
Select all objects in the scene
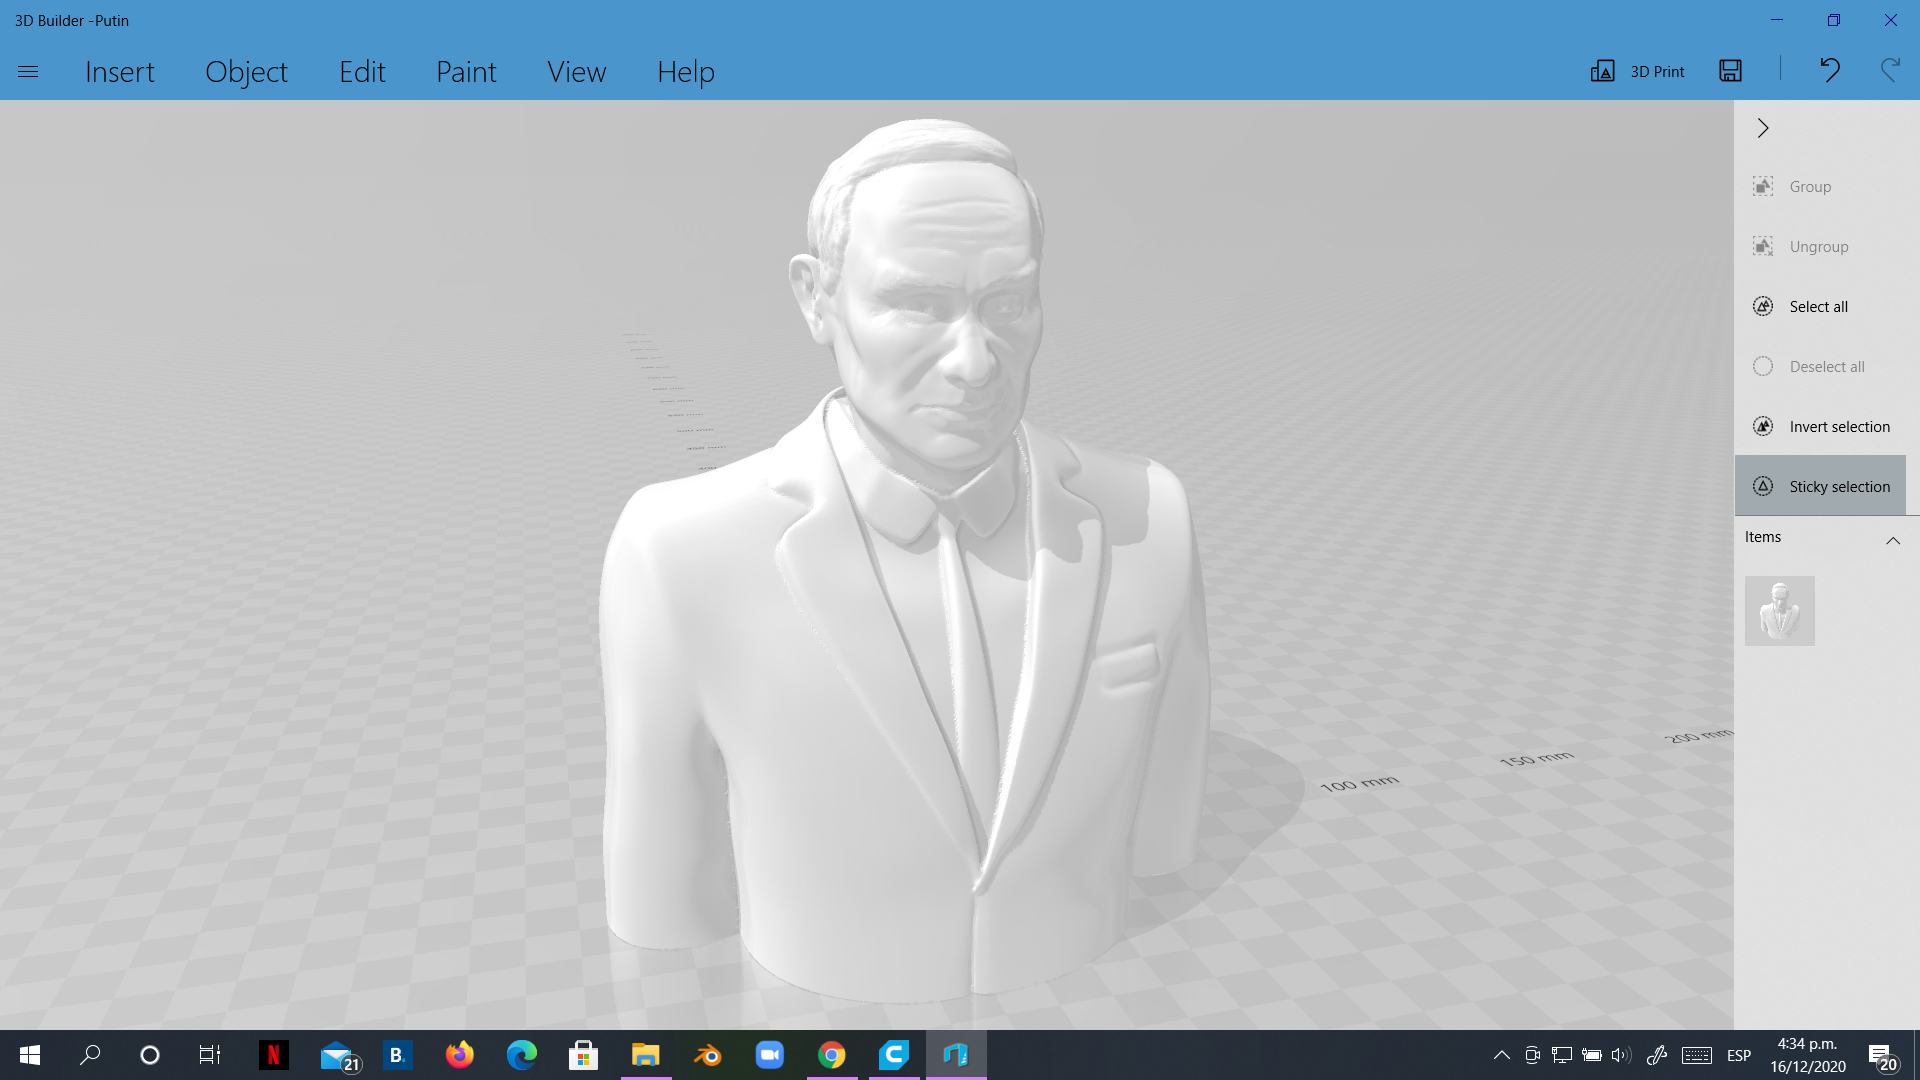pyautogui.click(x=1820, y=306)
